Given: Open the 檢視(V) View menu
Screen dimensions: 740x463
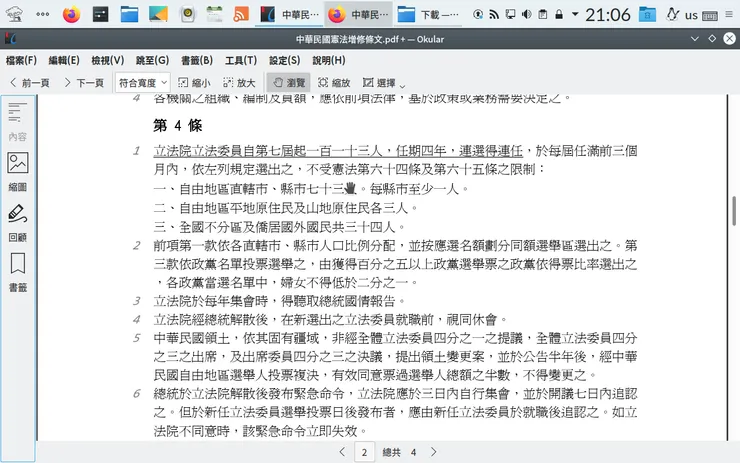Looking at the screenshot, I should point(108,60).
